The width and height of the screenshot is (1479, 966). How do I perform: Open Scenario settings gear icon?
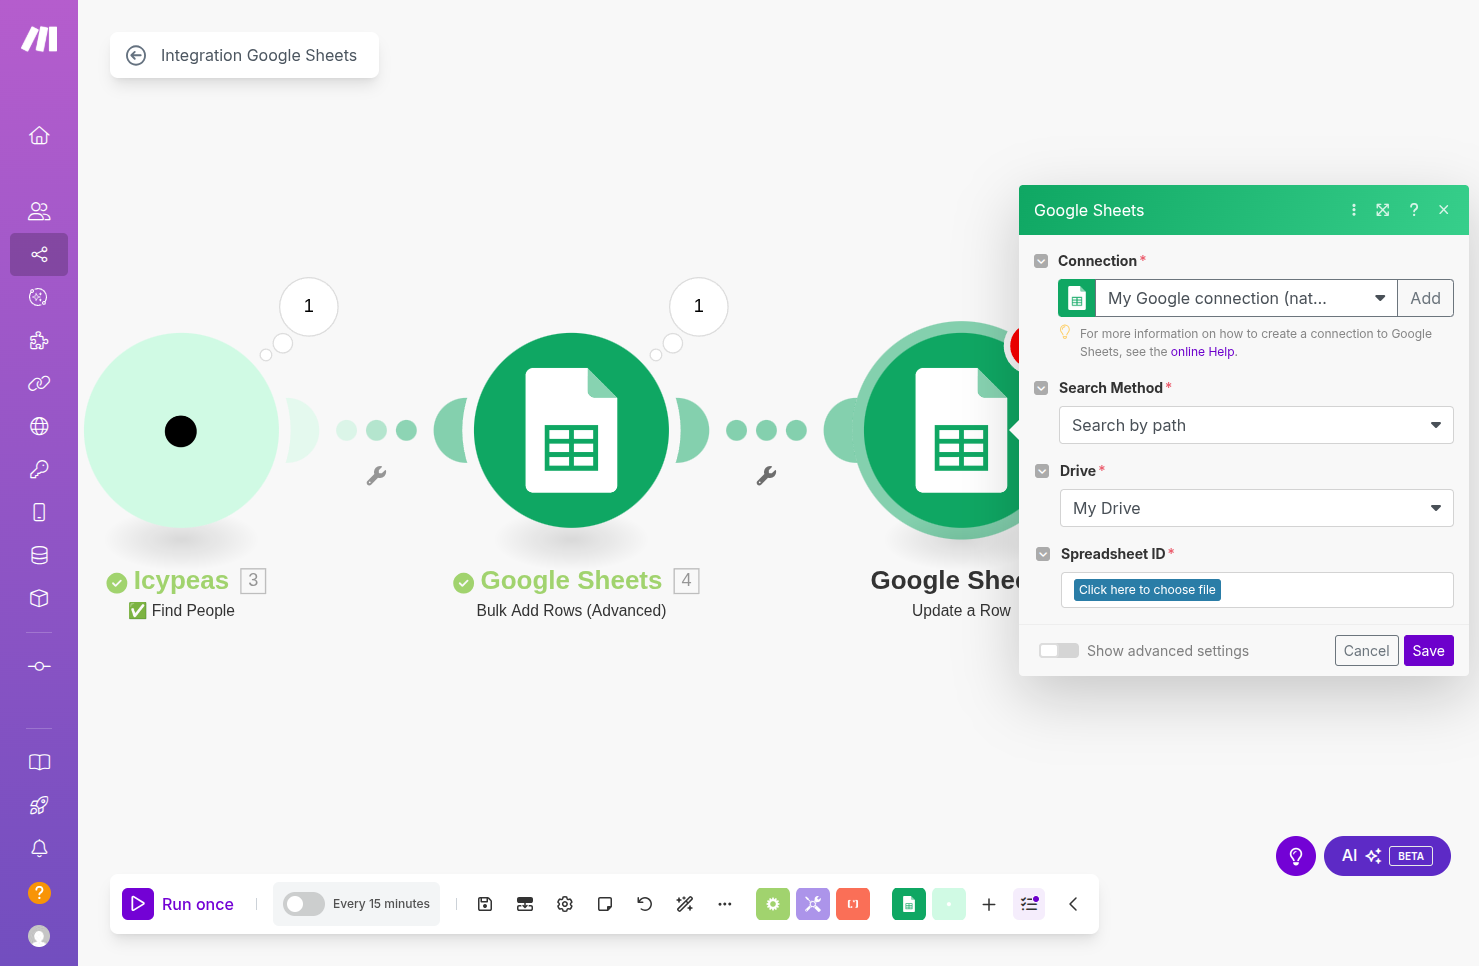565,904
